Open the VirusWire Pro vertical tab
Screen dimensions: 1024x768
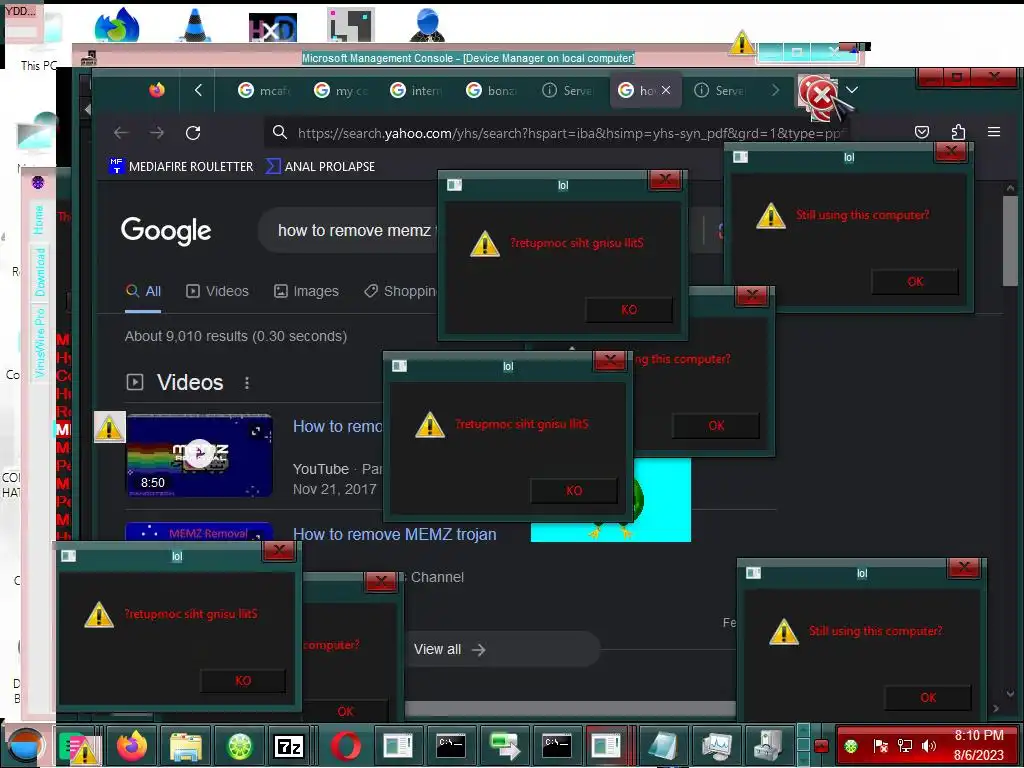click(x=39, y=344)
